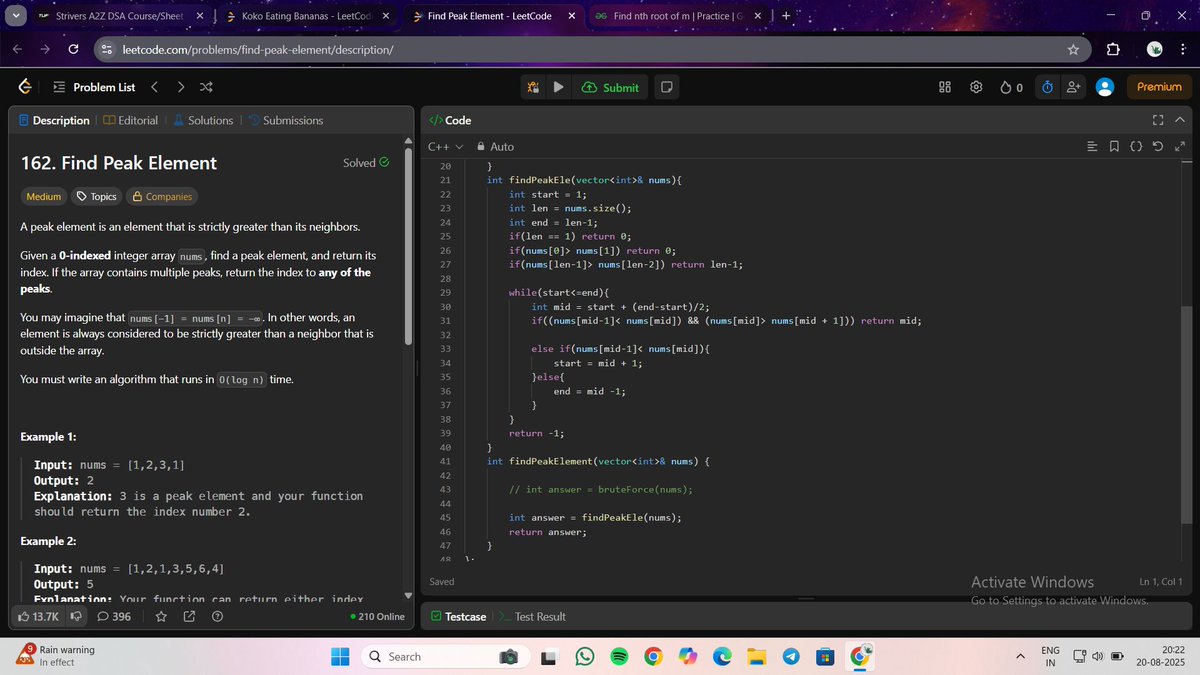Reload the page
The height and width of the screenshot is (675, 1200).
(x=74, y=49)
